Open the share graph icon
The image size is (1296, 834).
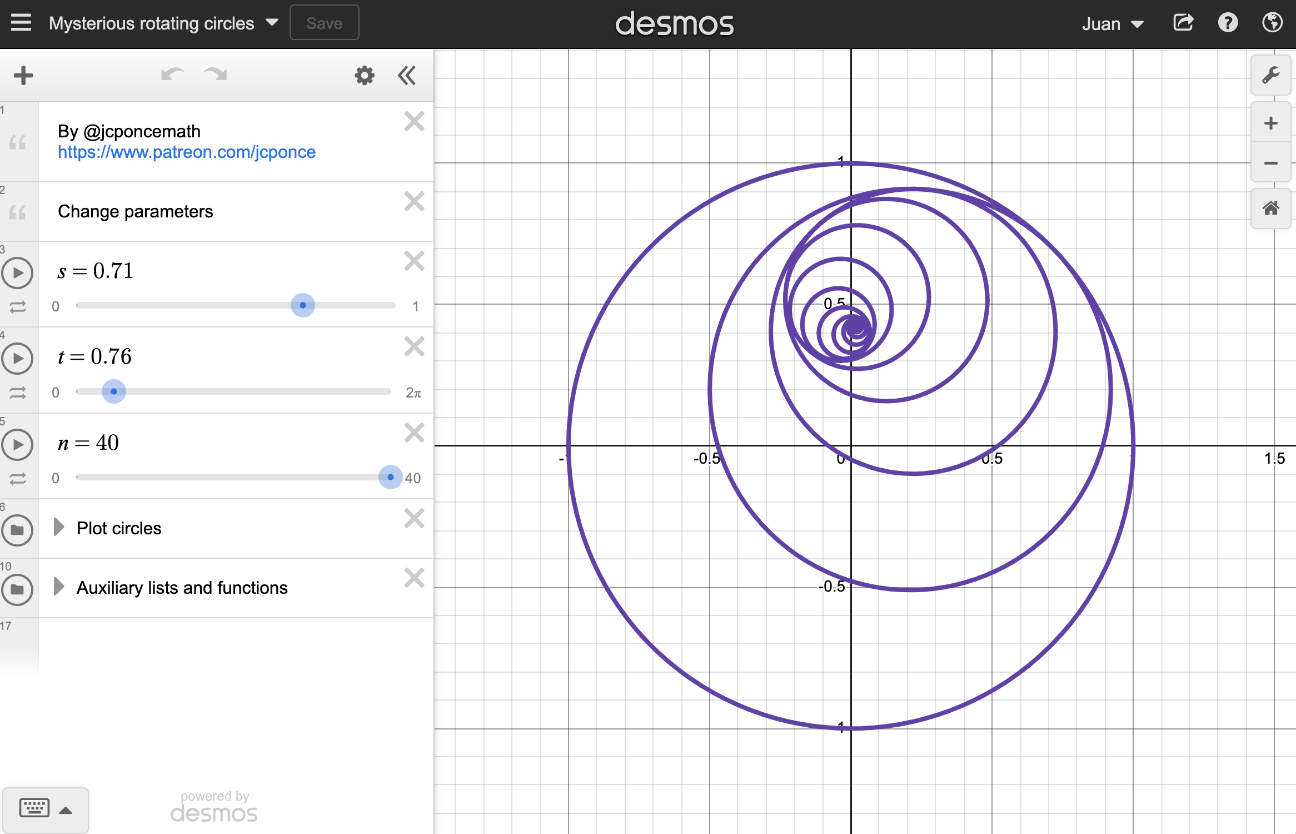[1183, 23]
